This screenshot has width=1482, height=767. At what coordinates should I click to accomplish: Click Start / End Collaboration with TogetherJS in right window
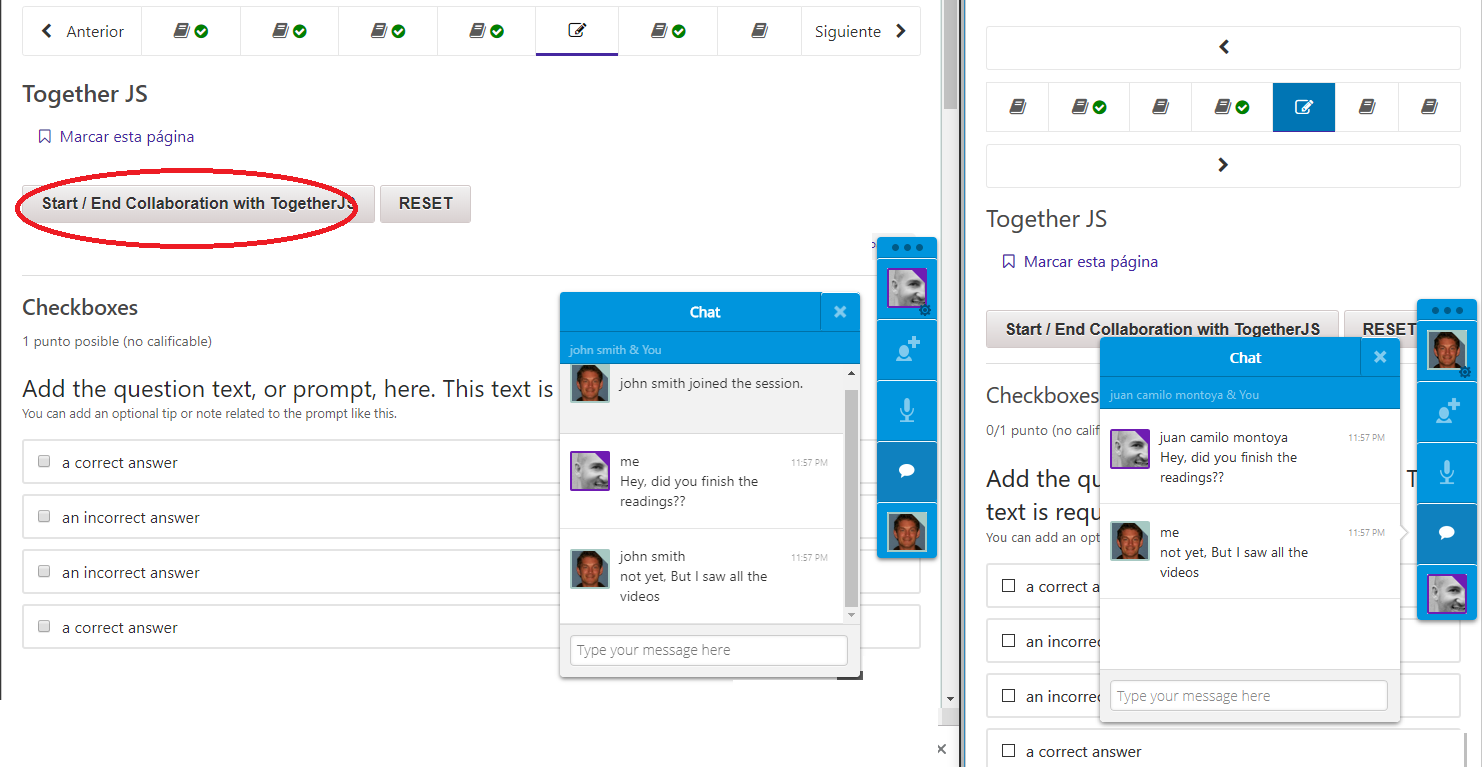pyautogui.click(x=1162, y=329)
